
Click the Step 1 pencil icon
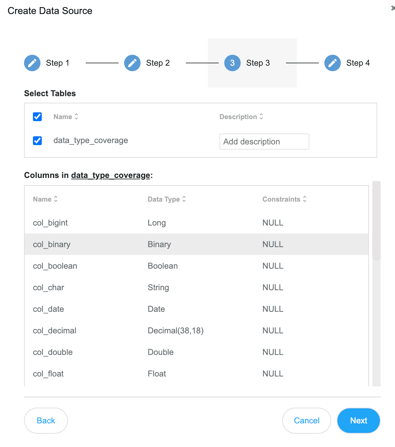(x=32, y=63)
